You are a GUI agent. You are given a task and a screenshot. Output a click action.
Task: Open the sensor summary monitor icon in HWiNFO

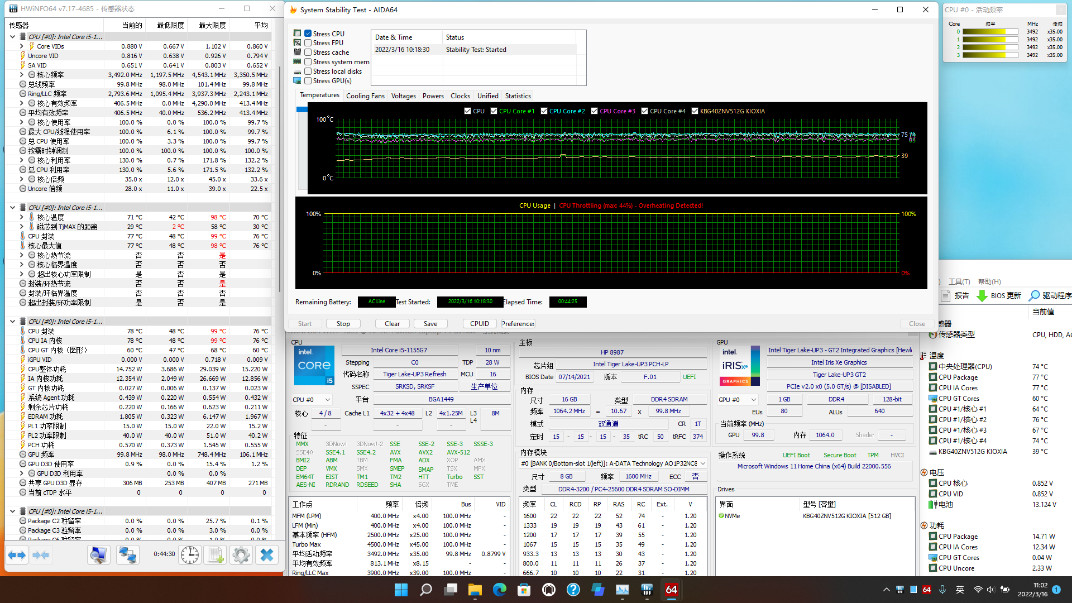(98, 554)
